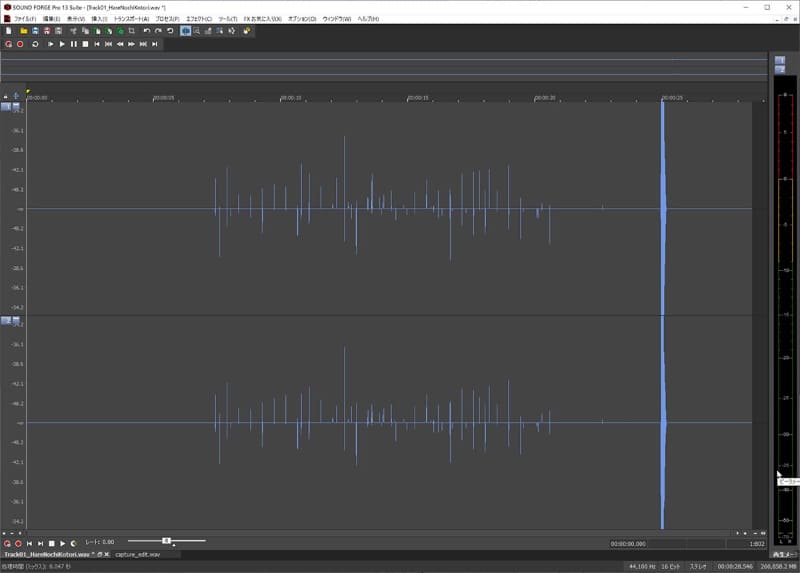Viewport: 800px width, 573px height.
Task: Click the Cut scissors icon
Action: [73, 31]
